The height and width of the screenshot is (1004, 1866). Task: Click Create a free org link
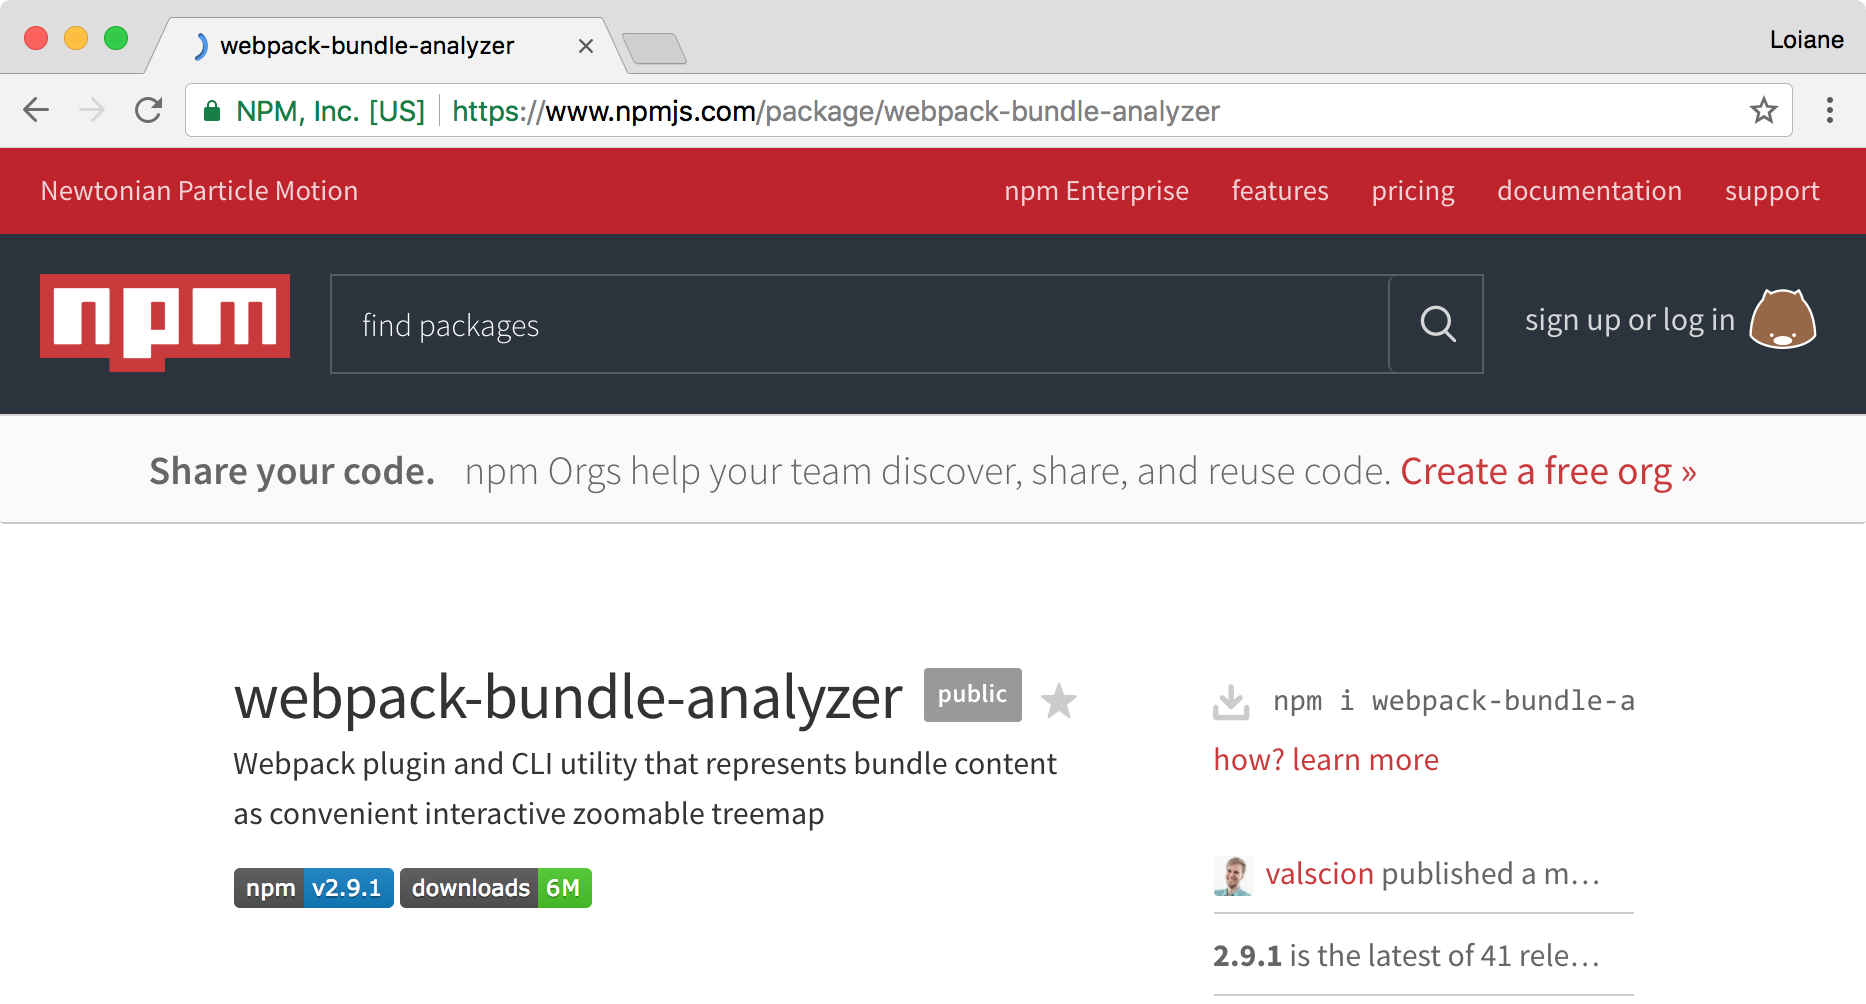[x=1548, y=471]
